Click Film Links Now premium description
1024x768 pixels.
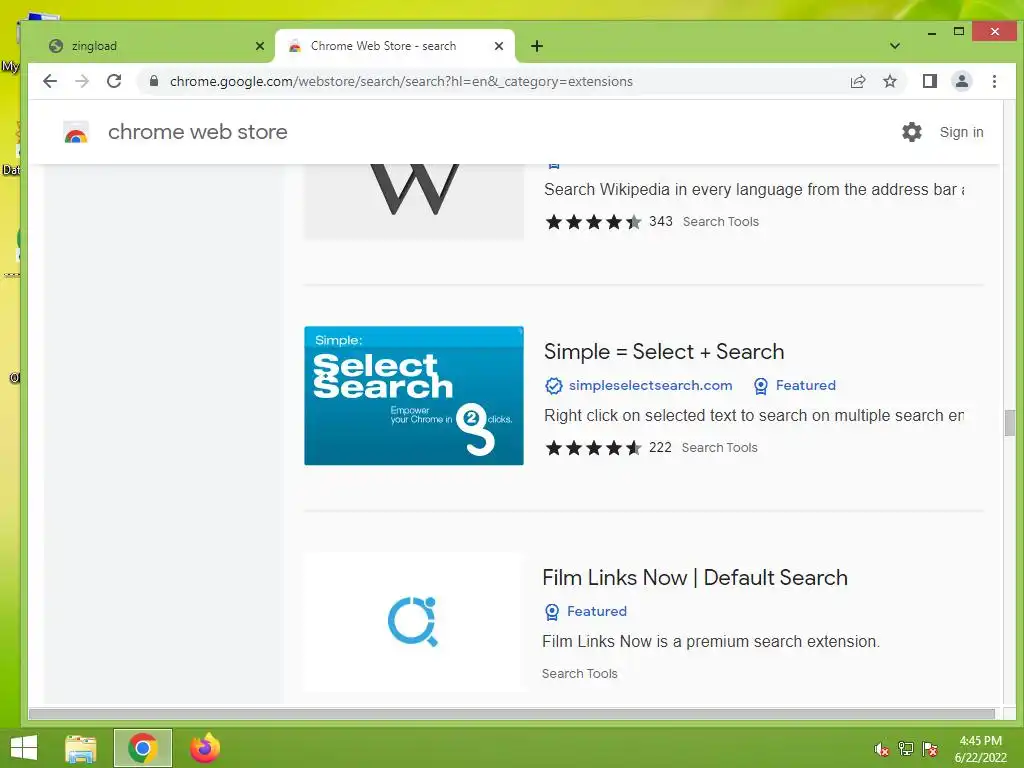tap(711, 641)
